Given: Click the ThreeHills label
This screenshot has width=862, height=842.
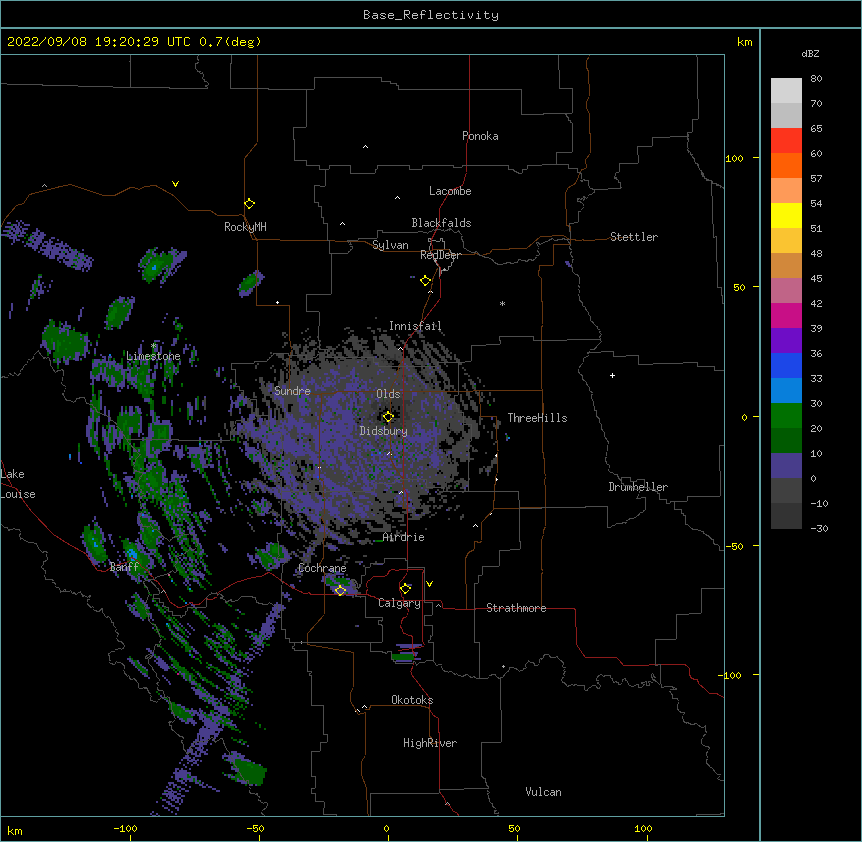Looking at the screenshot, I should pyautogui.click(x=537, y=418).
